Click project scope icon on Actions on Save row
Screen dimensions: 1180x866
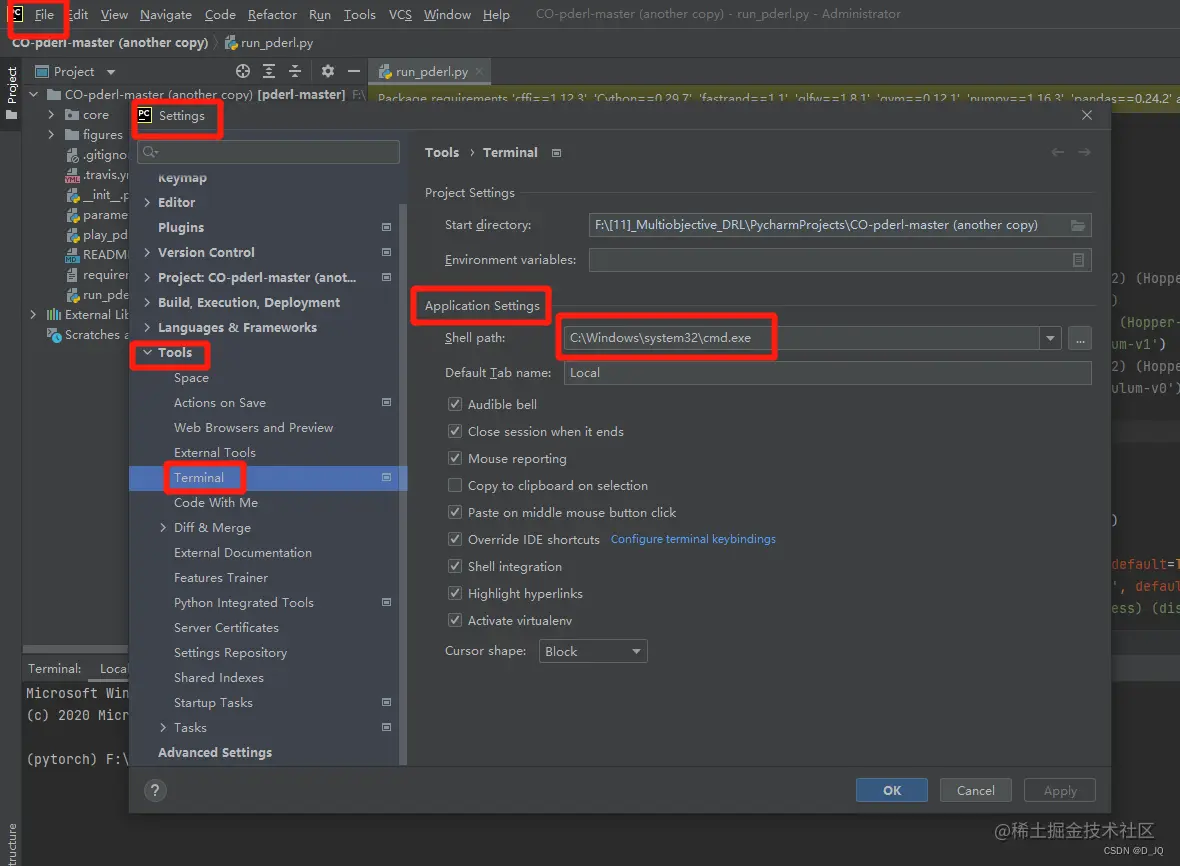coord(386,403)
